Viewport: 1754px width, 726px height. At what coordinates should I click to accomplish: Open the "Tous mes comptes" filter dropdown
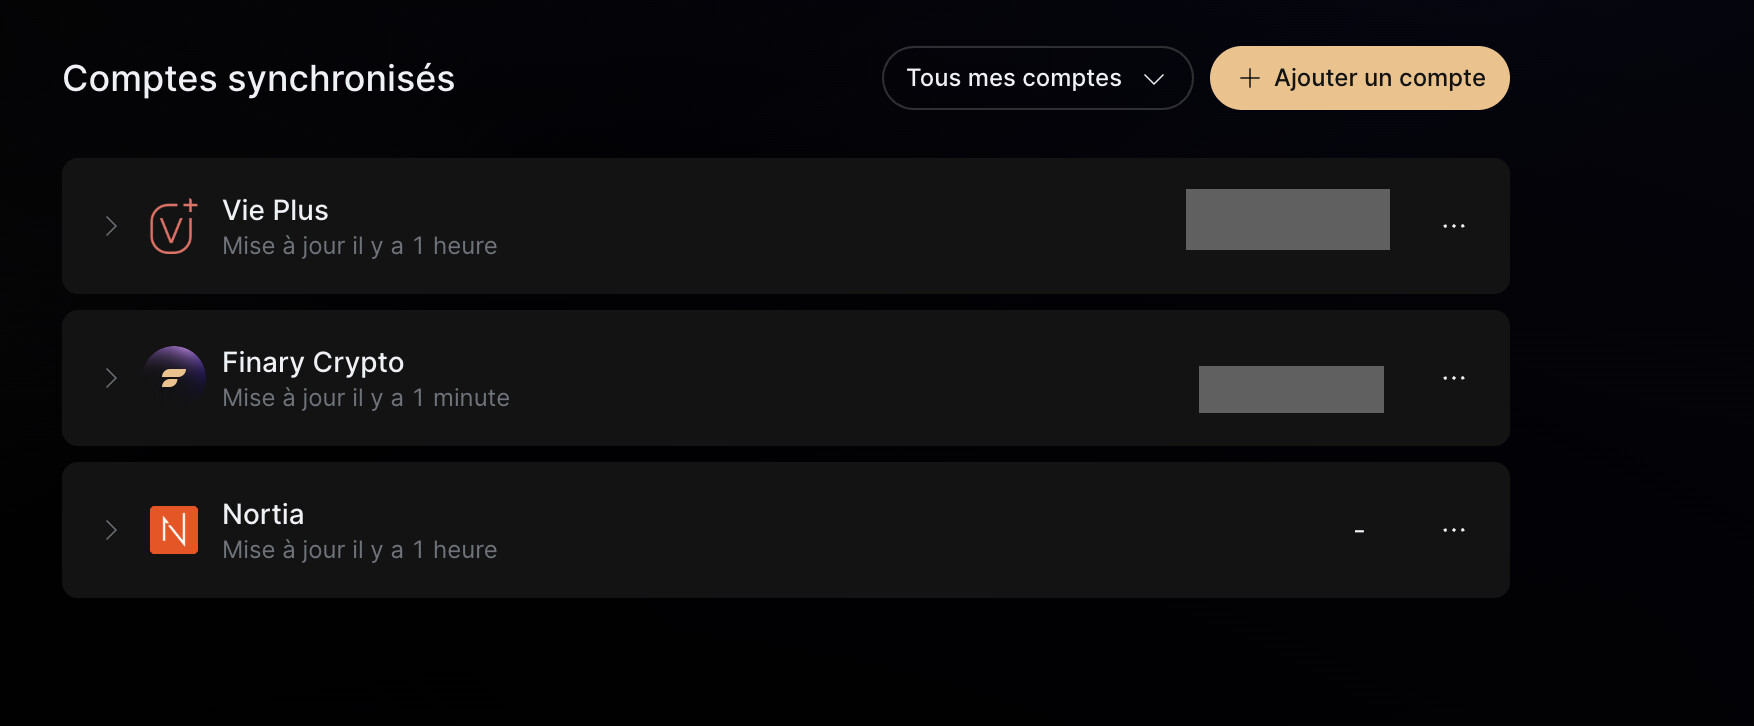[x=1036, y=78]
